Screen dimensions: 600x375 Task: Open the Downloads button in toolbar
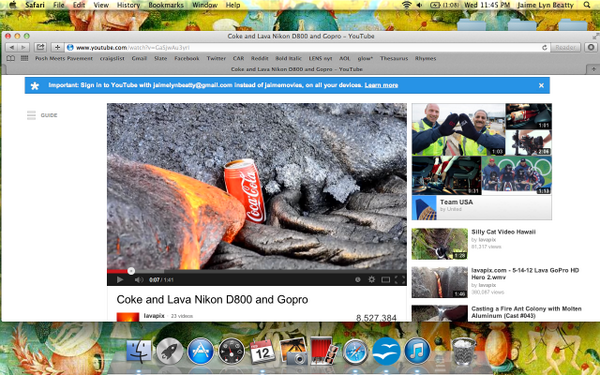click(590, 47)
